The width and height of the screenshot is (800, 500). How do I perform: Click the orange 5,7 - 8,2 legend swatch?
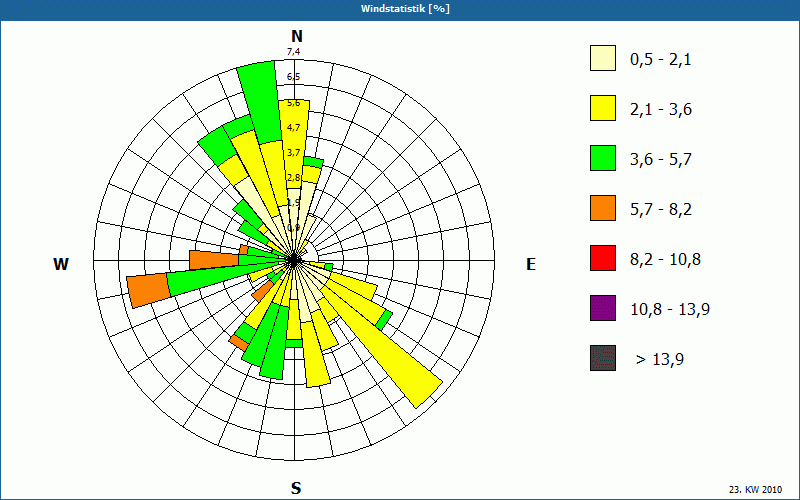(603, 208)
